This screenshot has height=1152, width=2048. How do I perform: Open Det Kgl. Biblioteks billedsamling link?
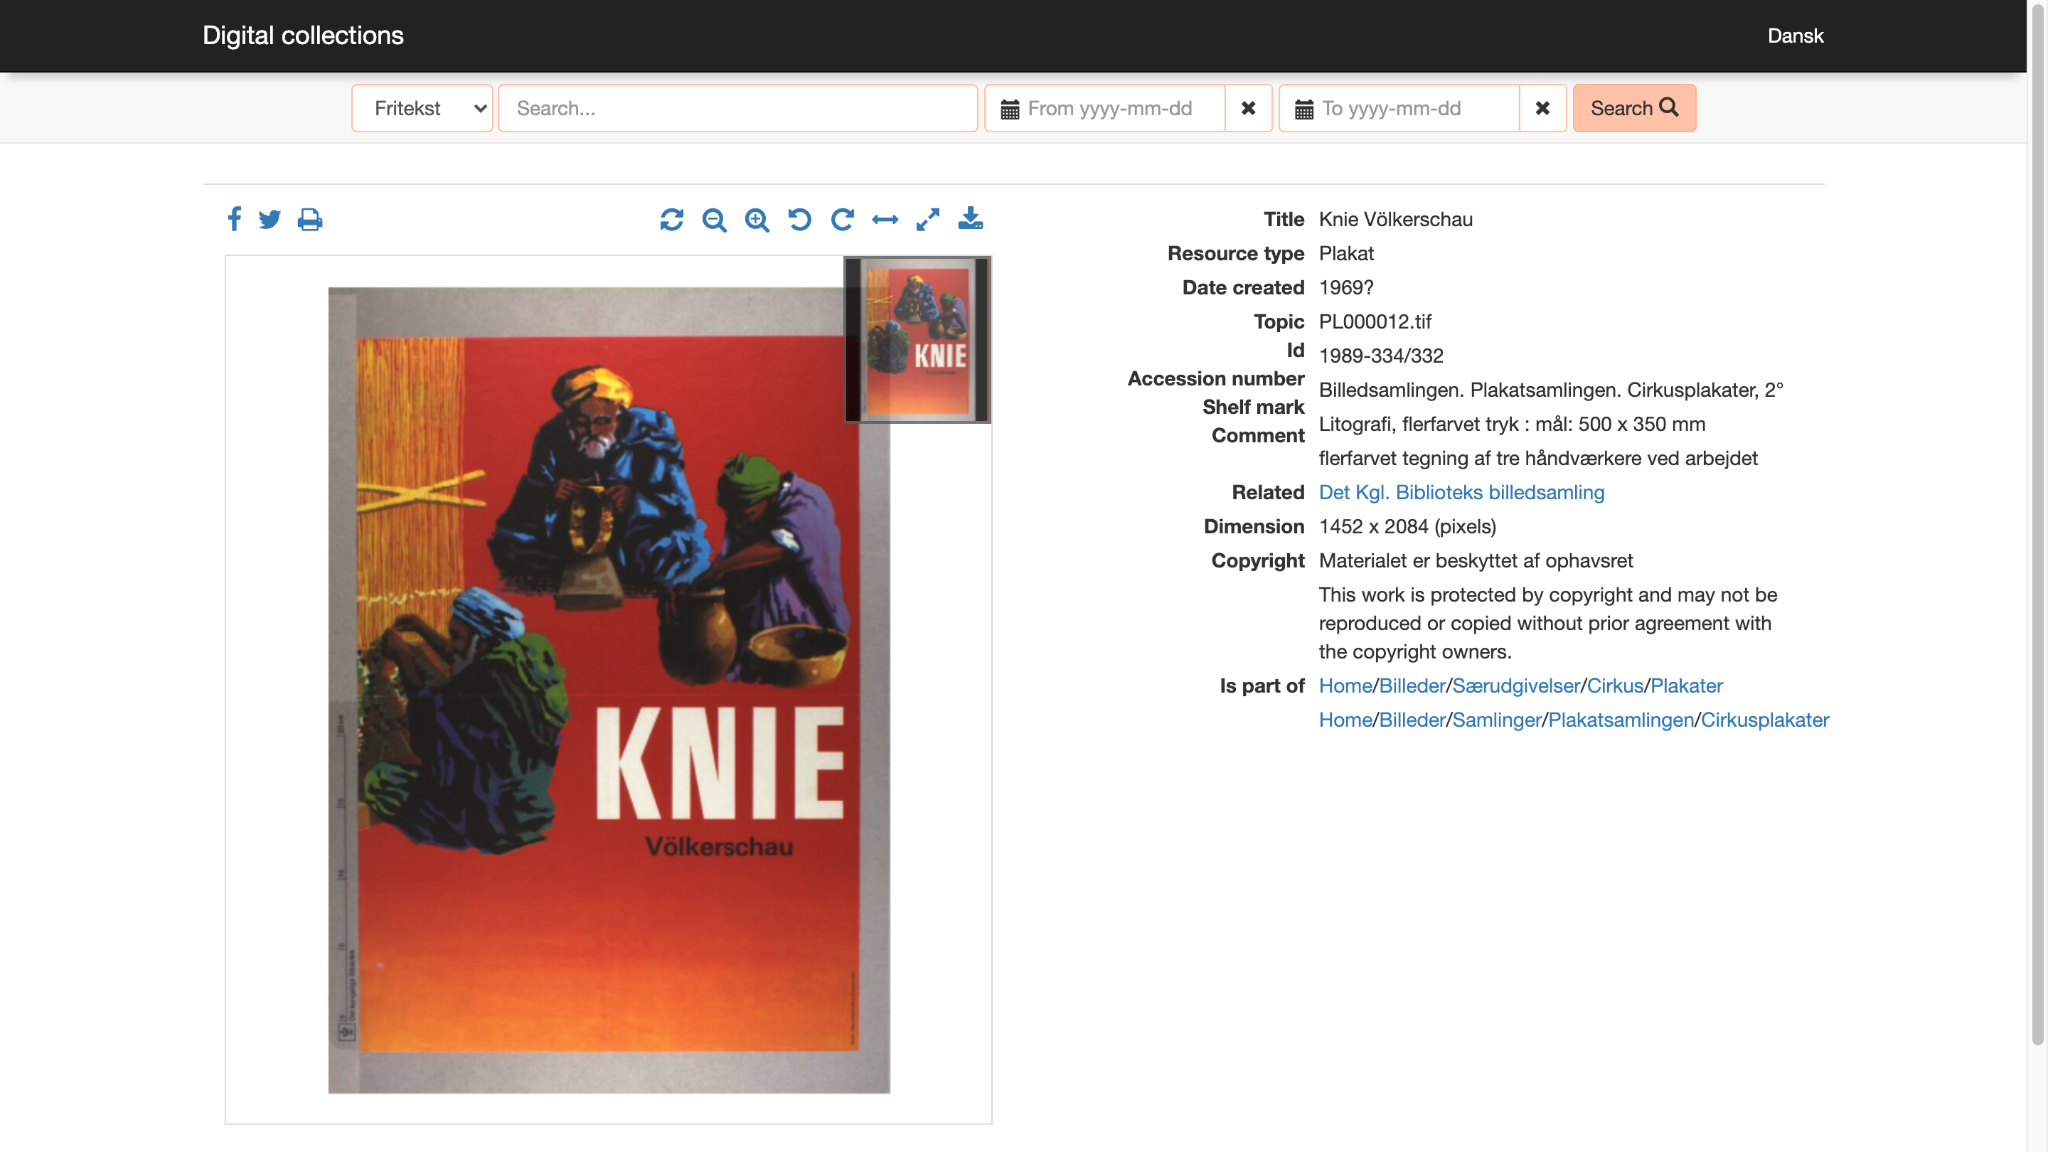(x=1461, y=492)
